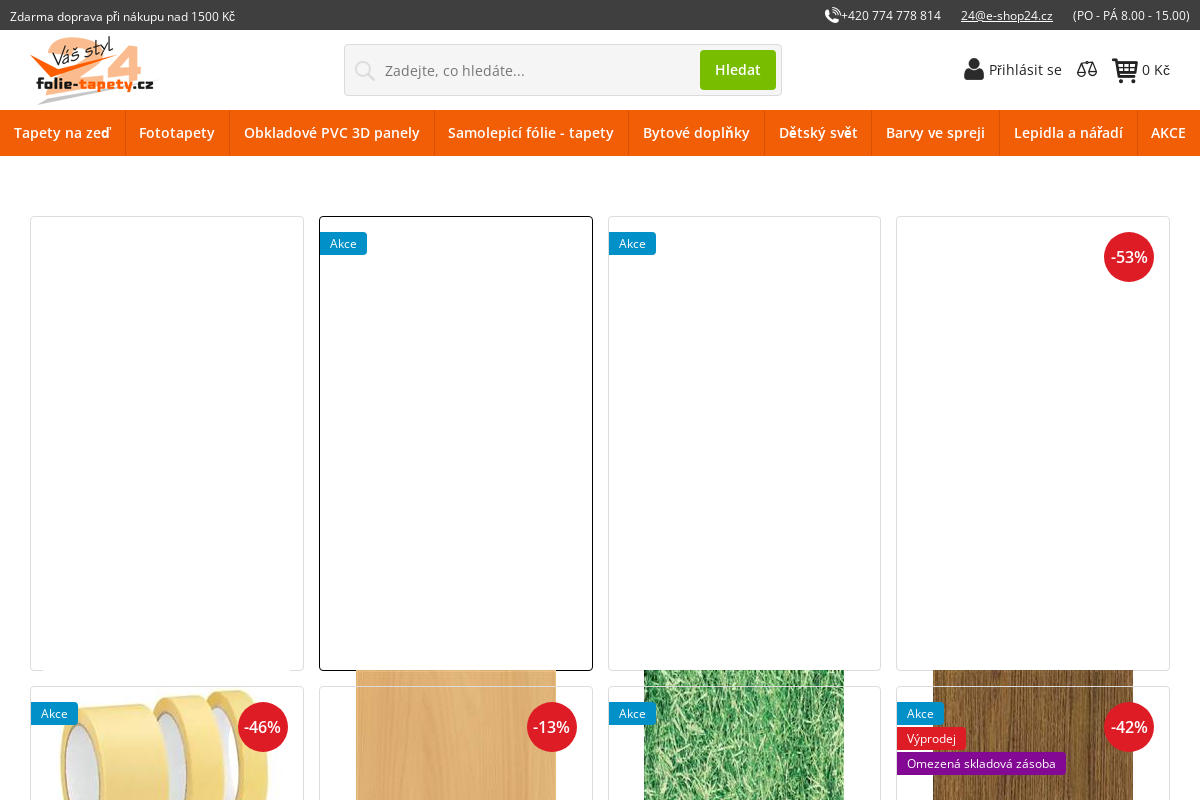The height and width of the screenshot is (800, 1200).
Task: Open product comparison scales icon
Action: click(x=1087, y=70)
